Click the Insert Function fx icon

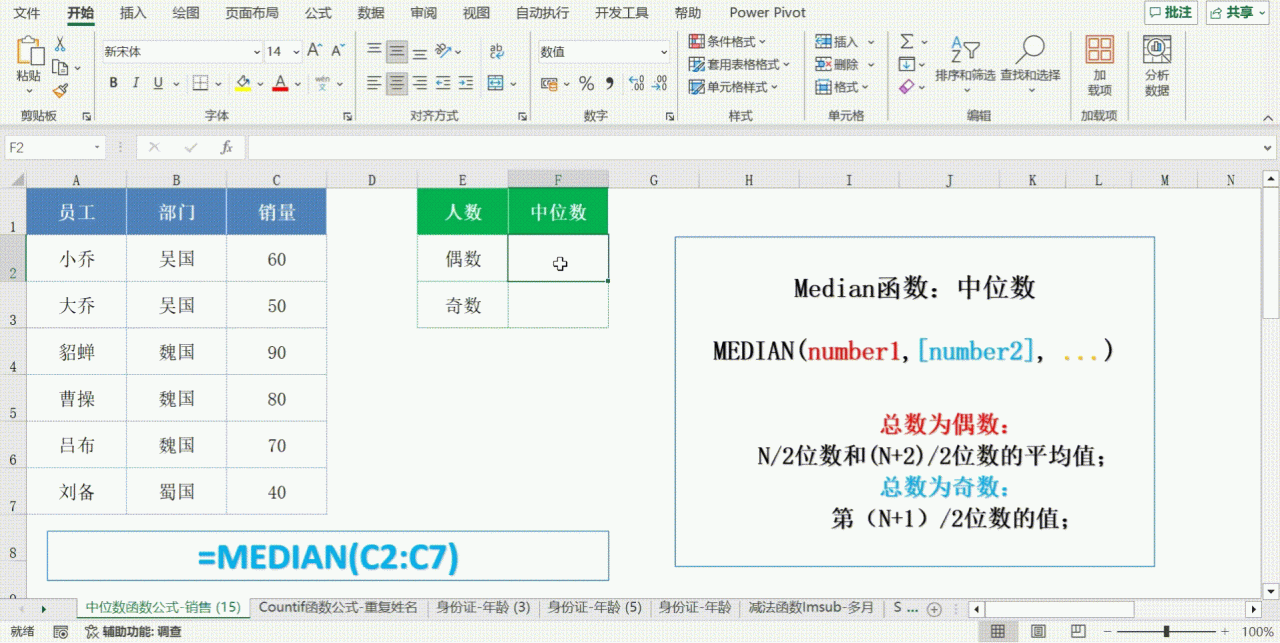[x=227, y=147]
